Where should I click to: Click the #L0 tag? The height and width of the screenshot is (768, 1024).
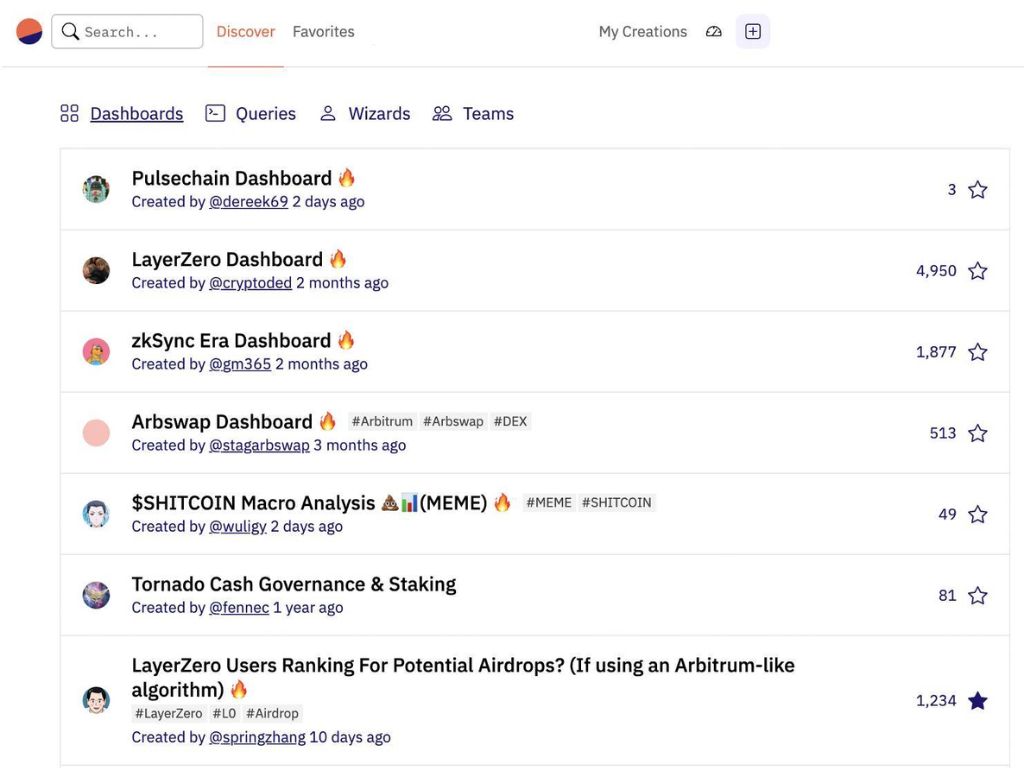click(x=224, y=713)
